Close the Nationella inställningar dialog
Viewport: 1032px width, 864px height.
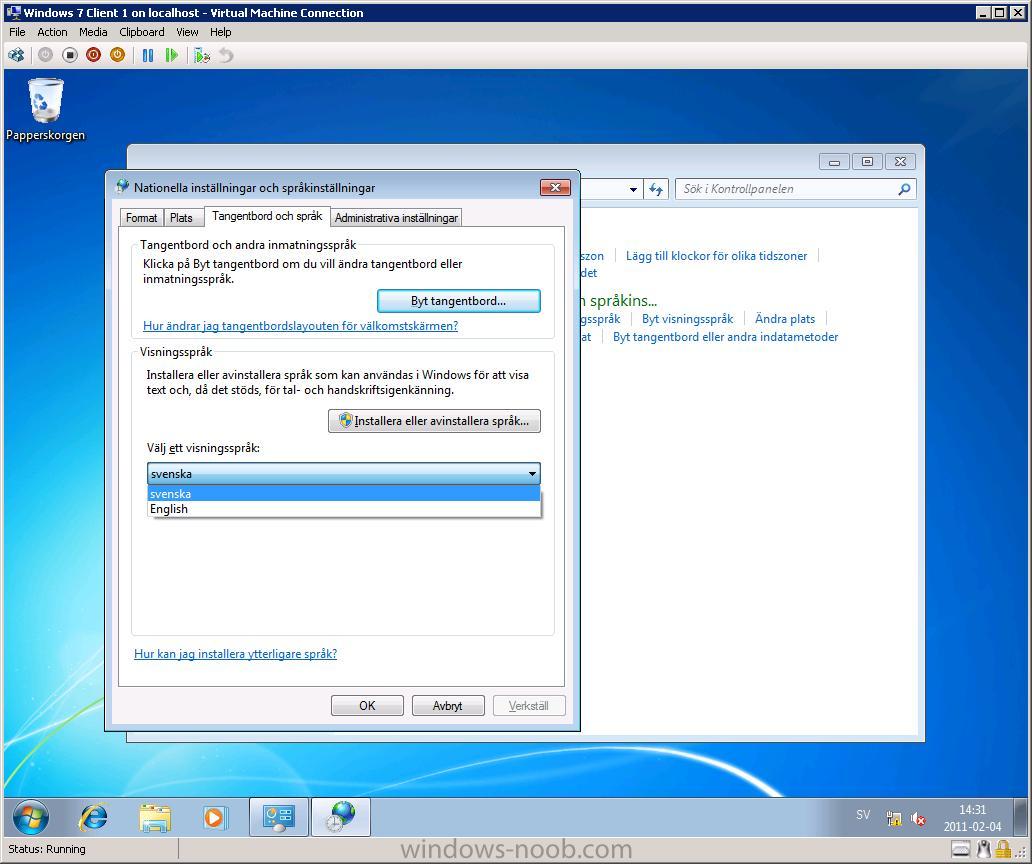(555, 188)
